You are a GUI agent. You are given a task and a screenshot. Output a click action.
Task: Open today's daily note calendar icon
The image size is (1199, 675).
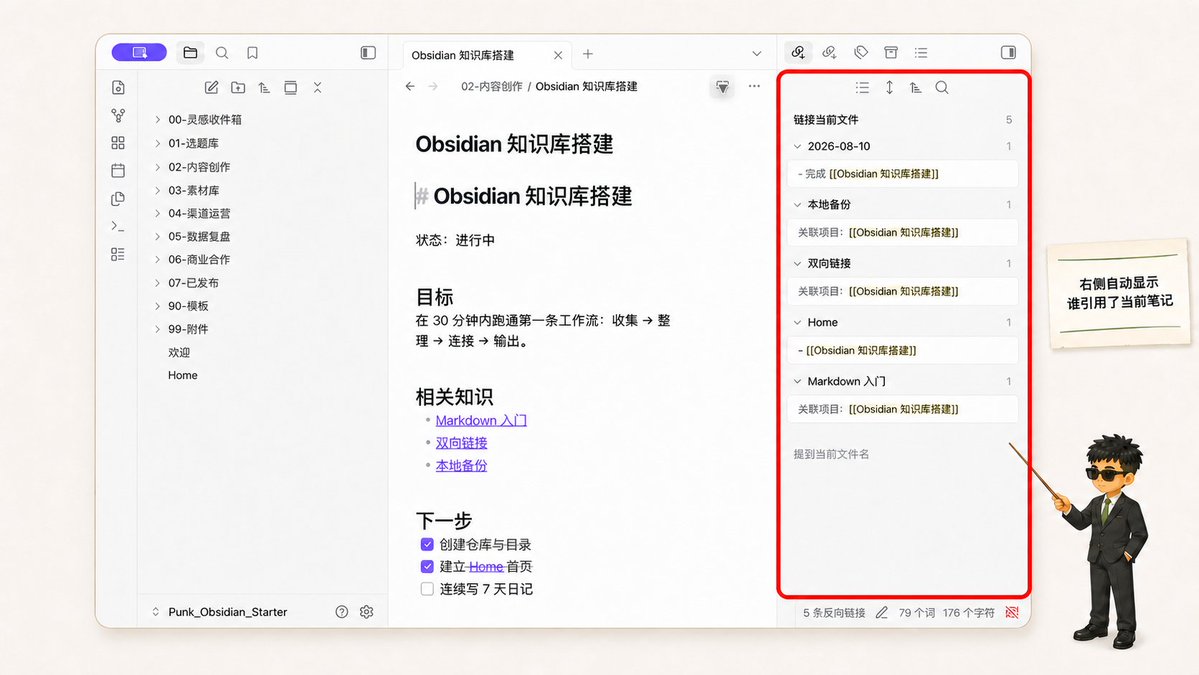(x=118, y=170)
